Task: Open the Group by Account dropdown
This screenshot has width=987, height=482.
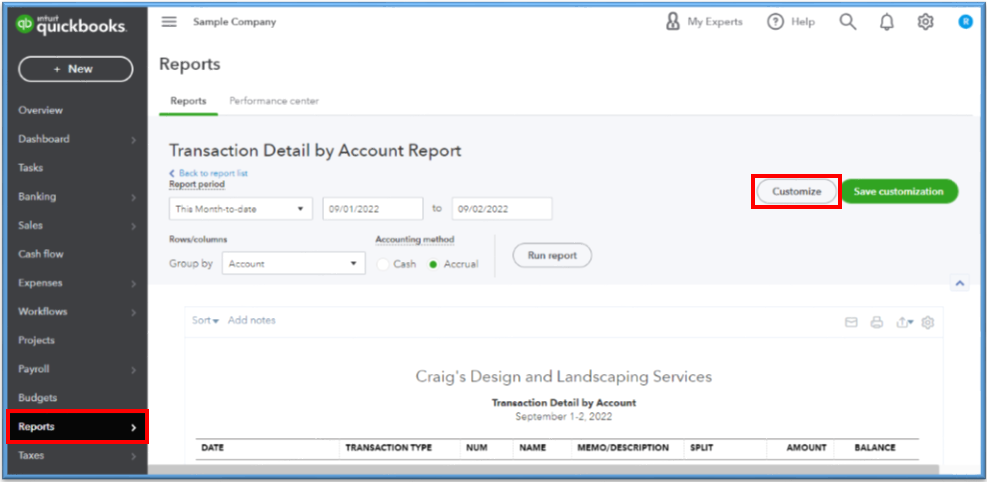Action: pos(293,264)
